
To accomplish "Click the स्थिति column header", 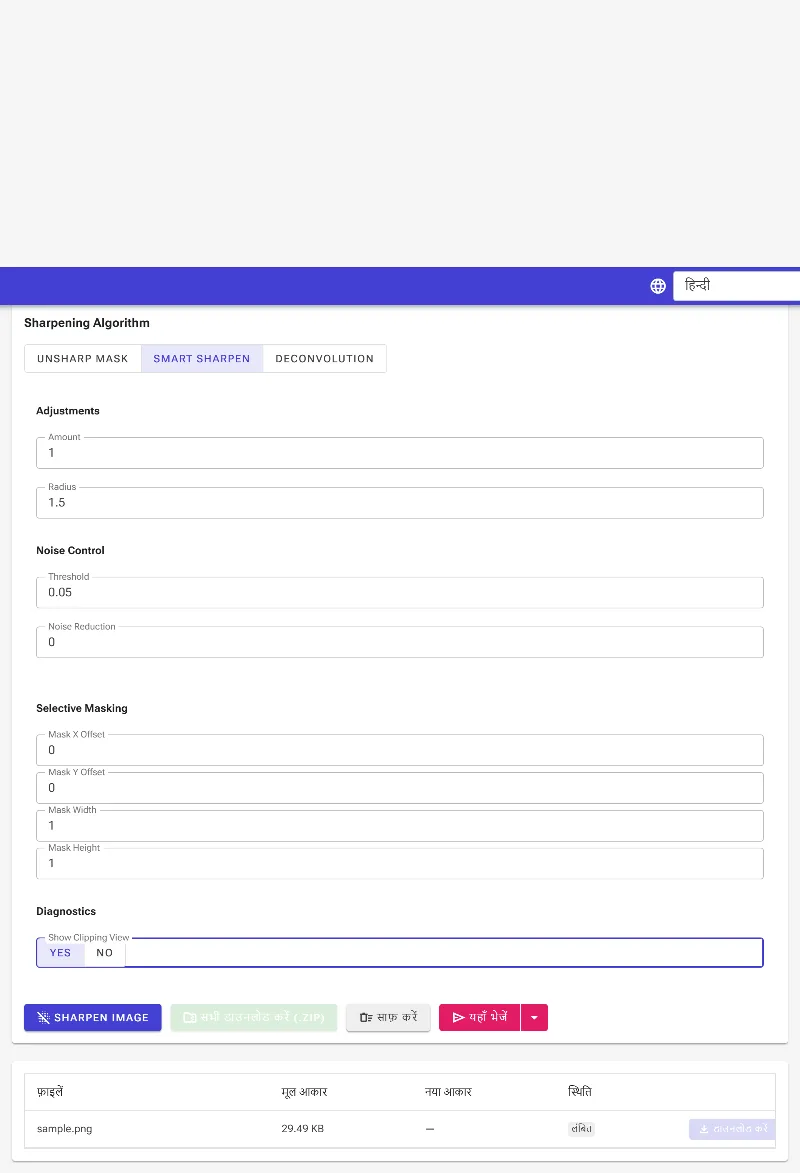I will pyautogui.click(x=580, y=1092).
